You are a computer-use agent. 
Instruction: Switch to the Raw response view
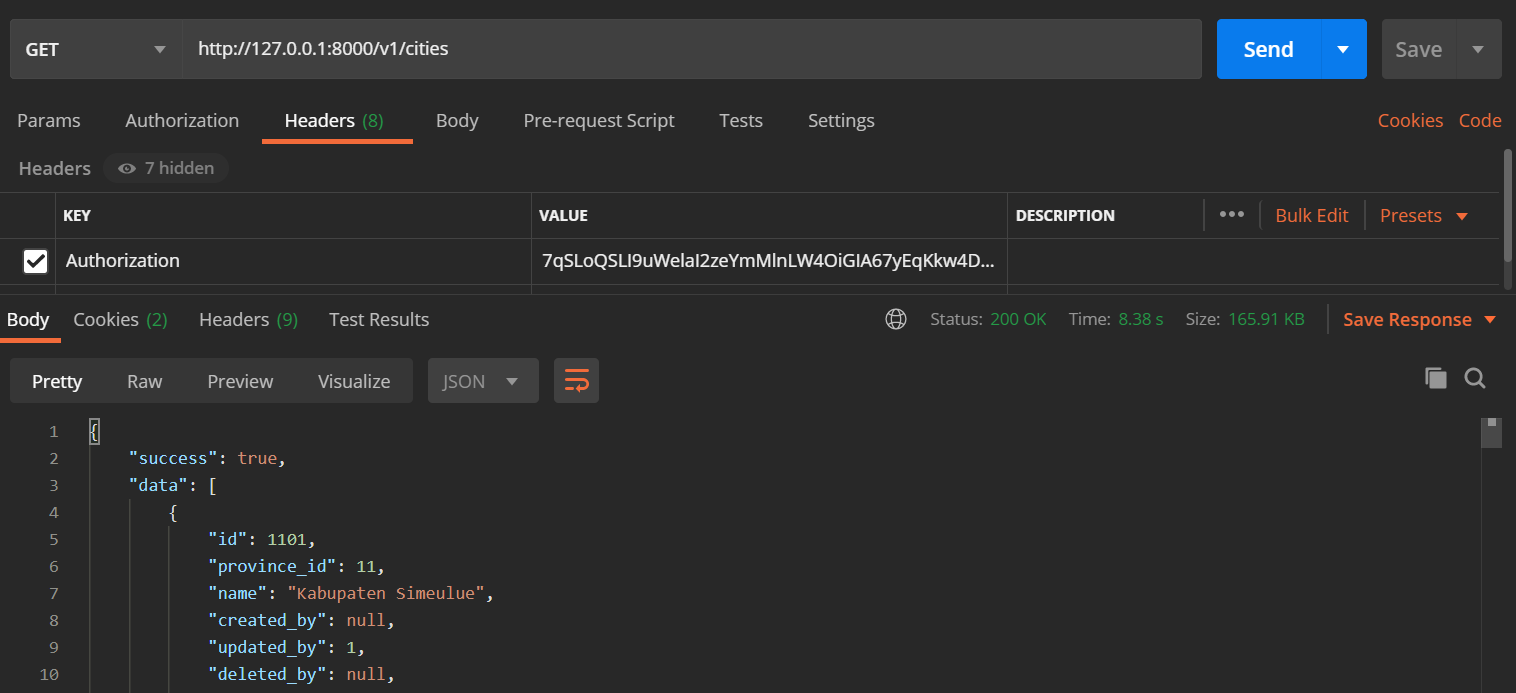[144, 380]
